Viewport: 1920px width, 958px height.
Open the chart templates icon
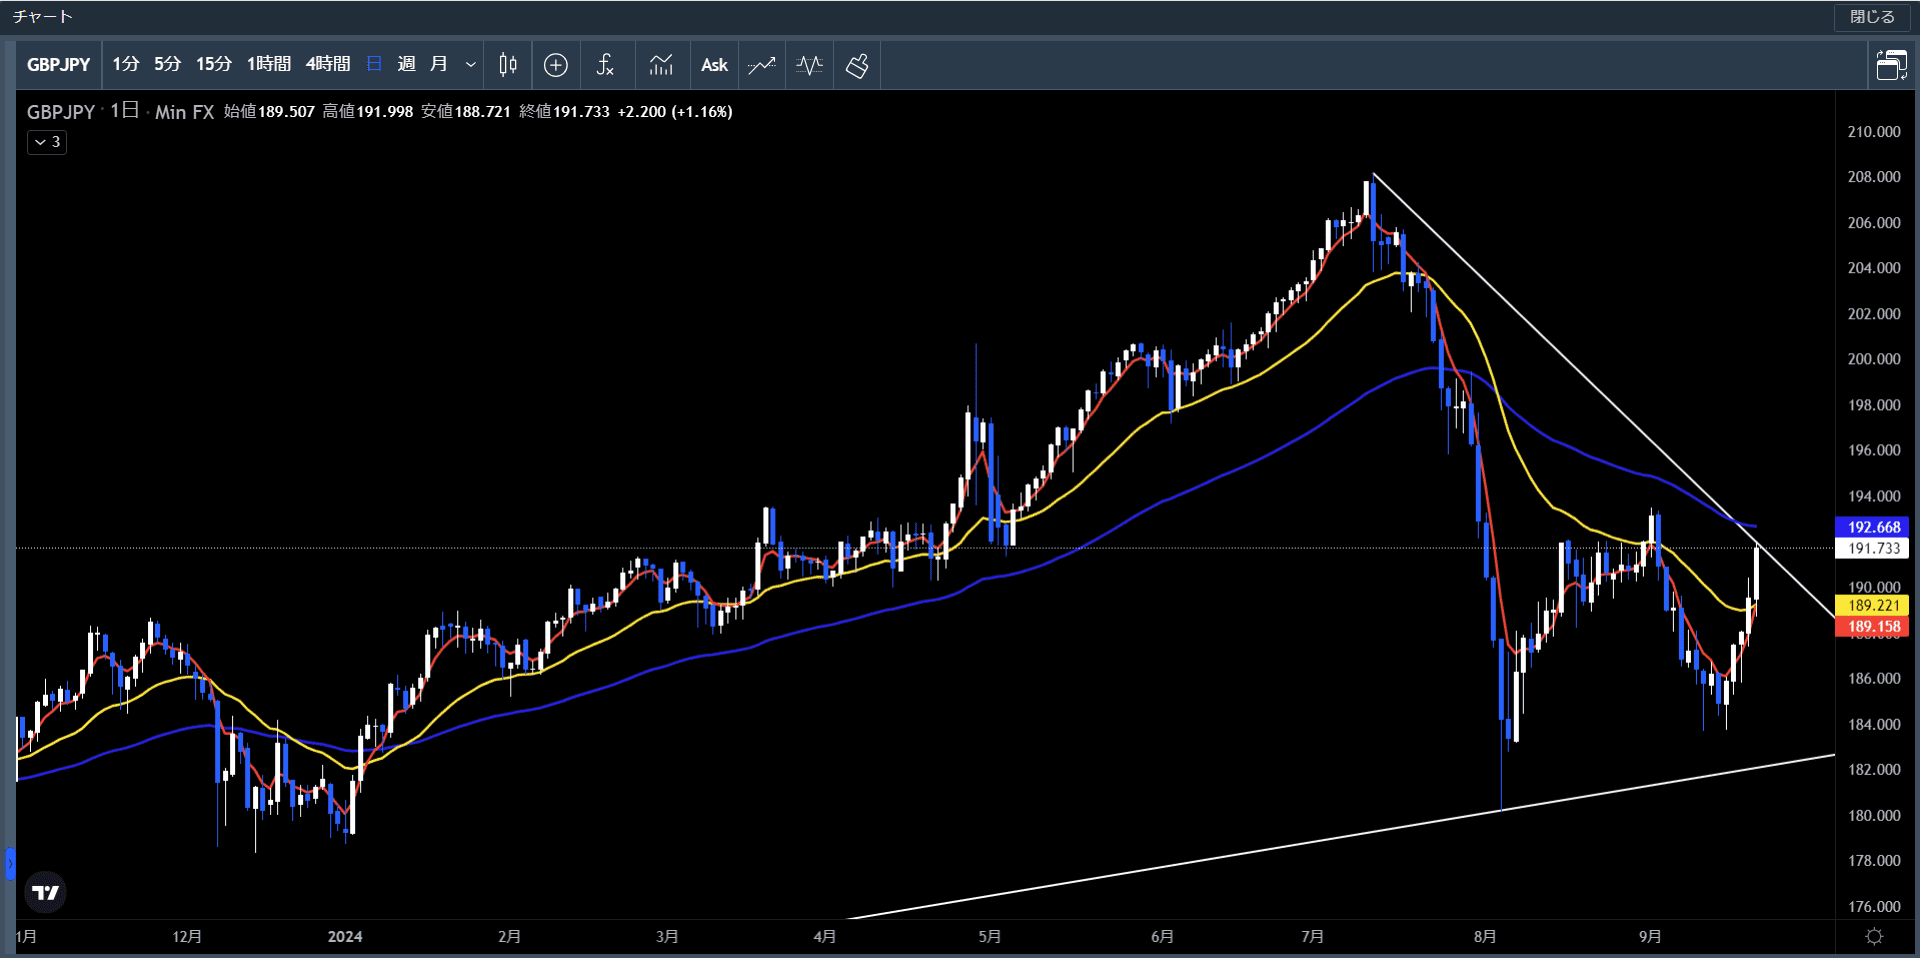tap(661, 65)
